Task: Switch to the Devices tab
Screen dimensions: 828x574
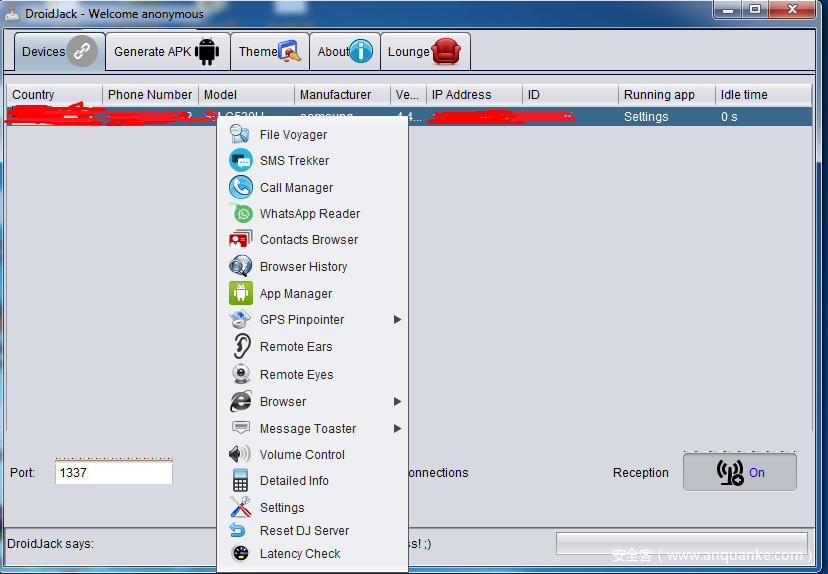Action: tap(60, 51)
